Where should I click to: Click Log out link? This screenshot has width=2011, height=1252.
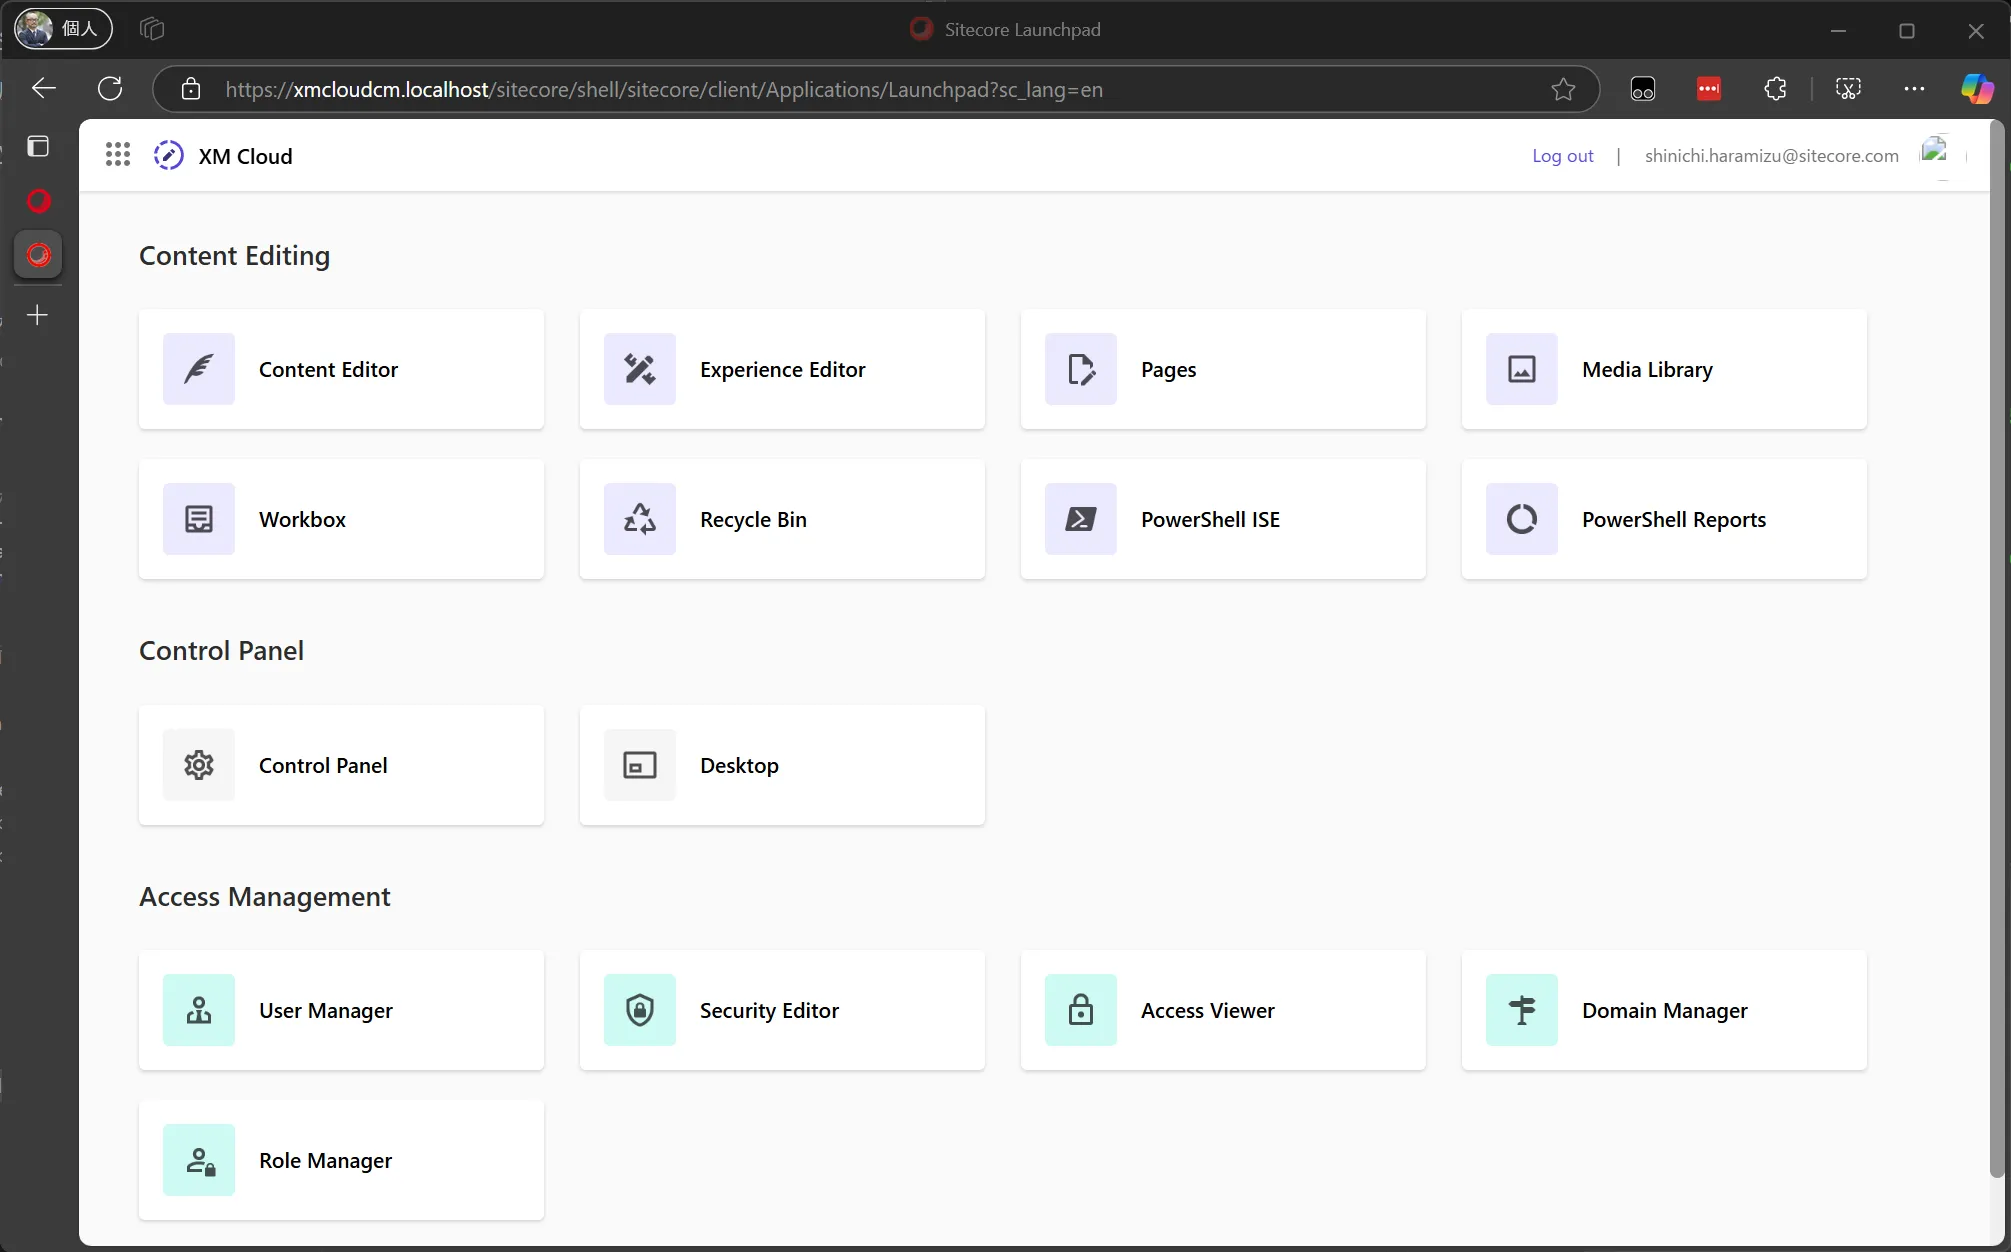[x=1563, y=154]
